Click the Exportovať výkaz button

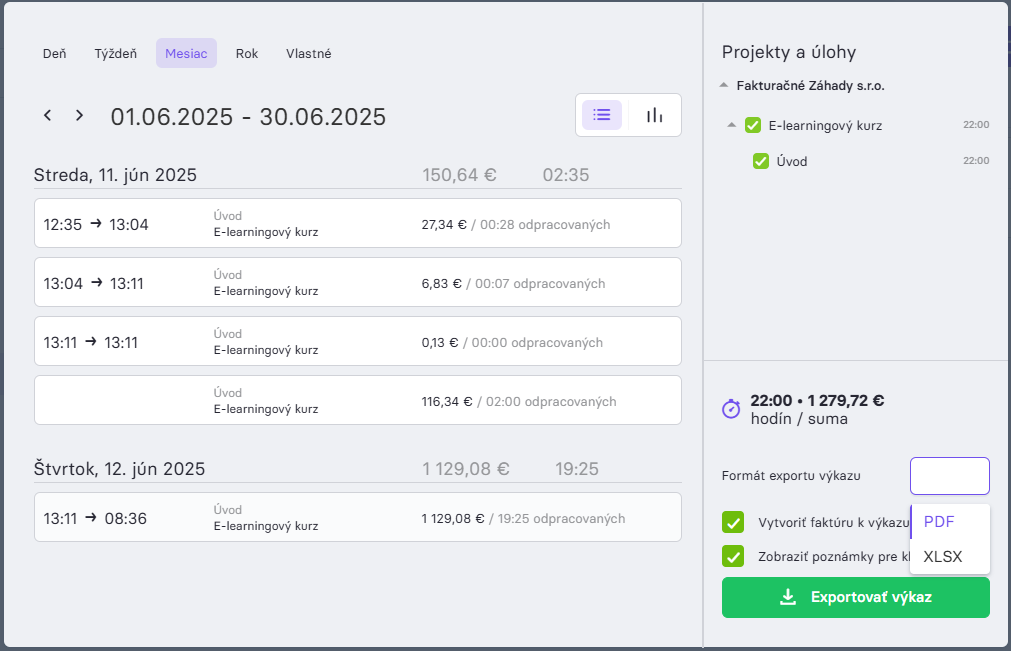(856, 598)
